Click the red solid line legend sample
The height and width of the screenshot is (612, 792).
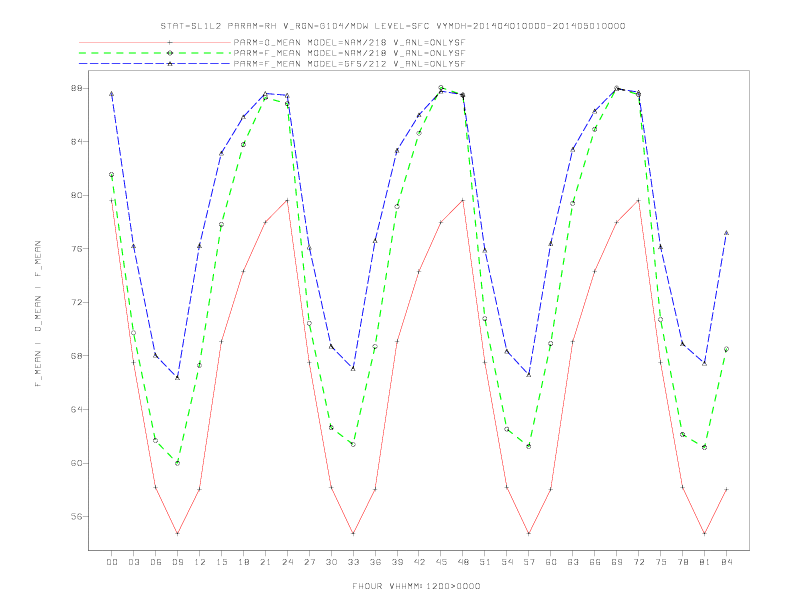coord(155,42)
